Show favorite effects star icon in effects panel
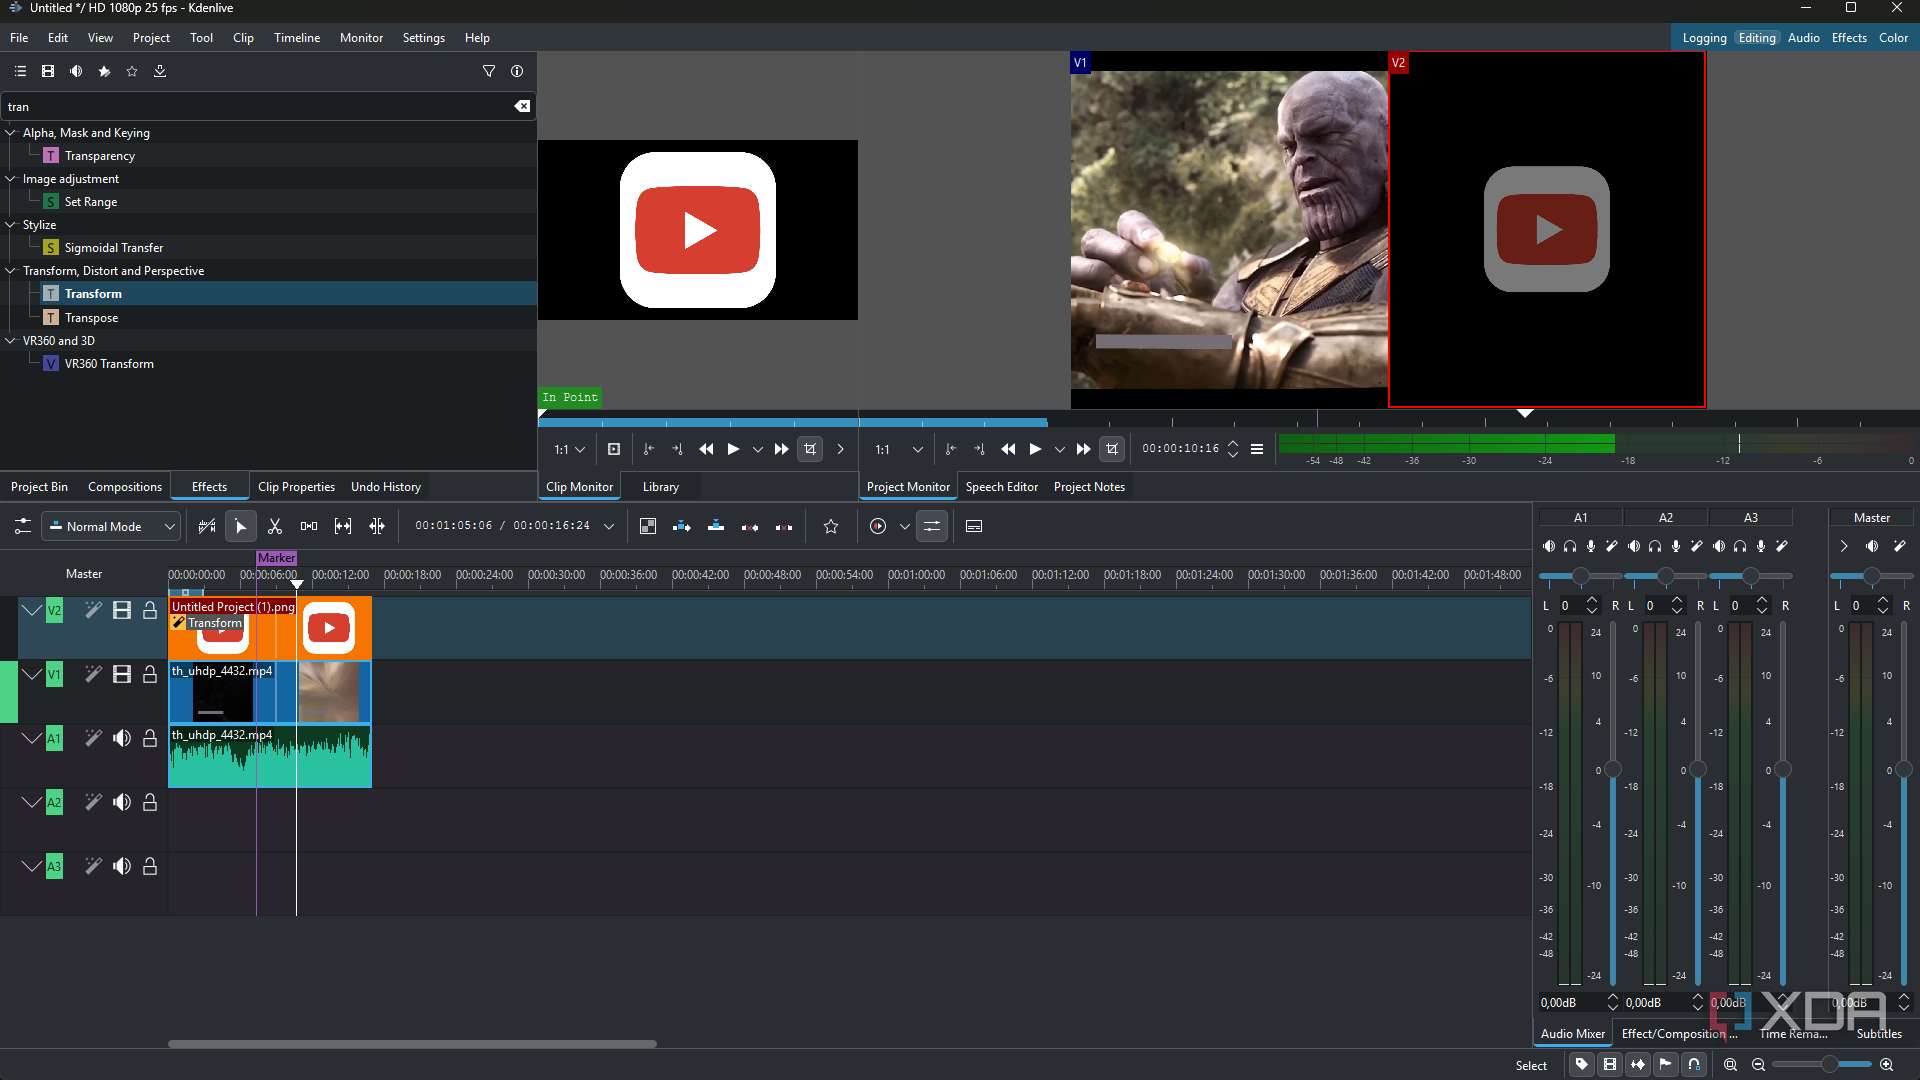Viewport: 1920px width, 1080px height. (x=132, y=71)
